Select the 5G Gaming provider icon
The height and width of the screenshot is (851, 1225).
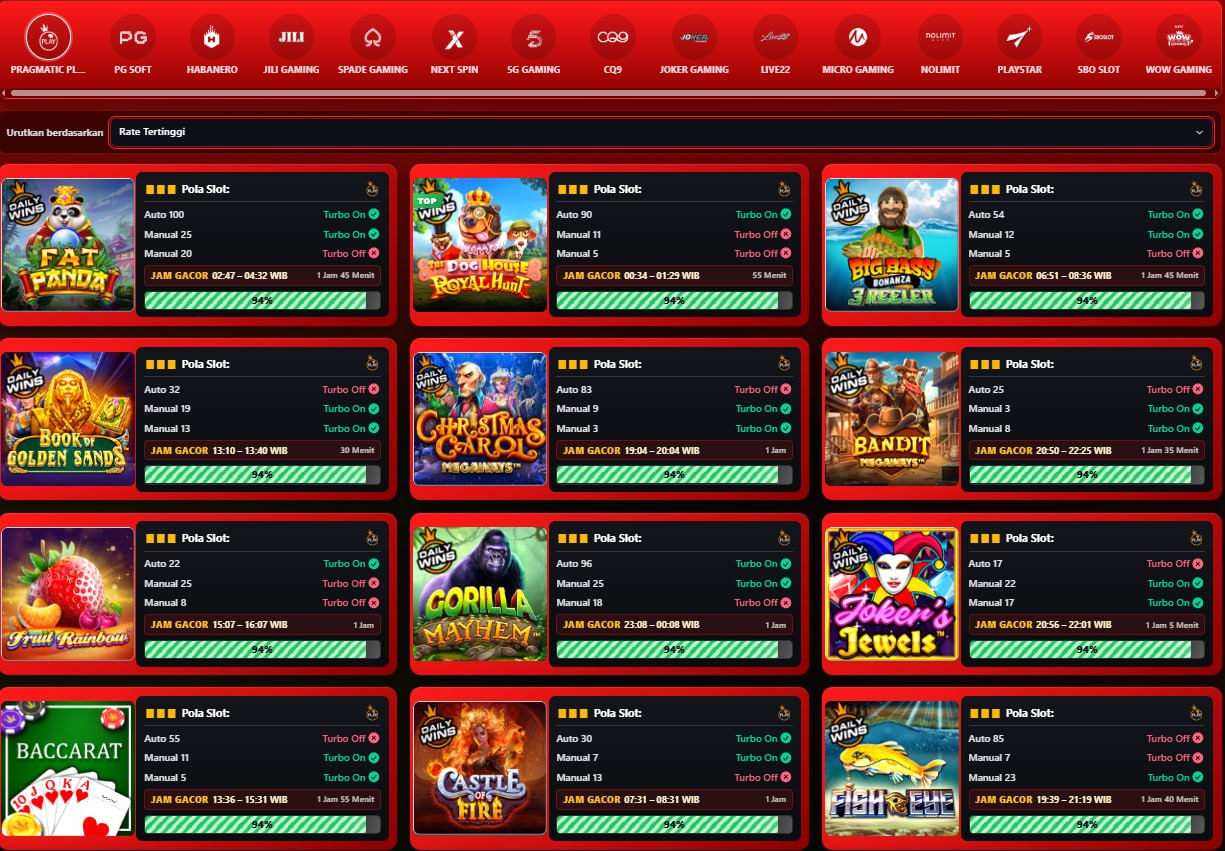(x=534, y=38)
